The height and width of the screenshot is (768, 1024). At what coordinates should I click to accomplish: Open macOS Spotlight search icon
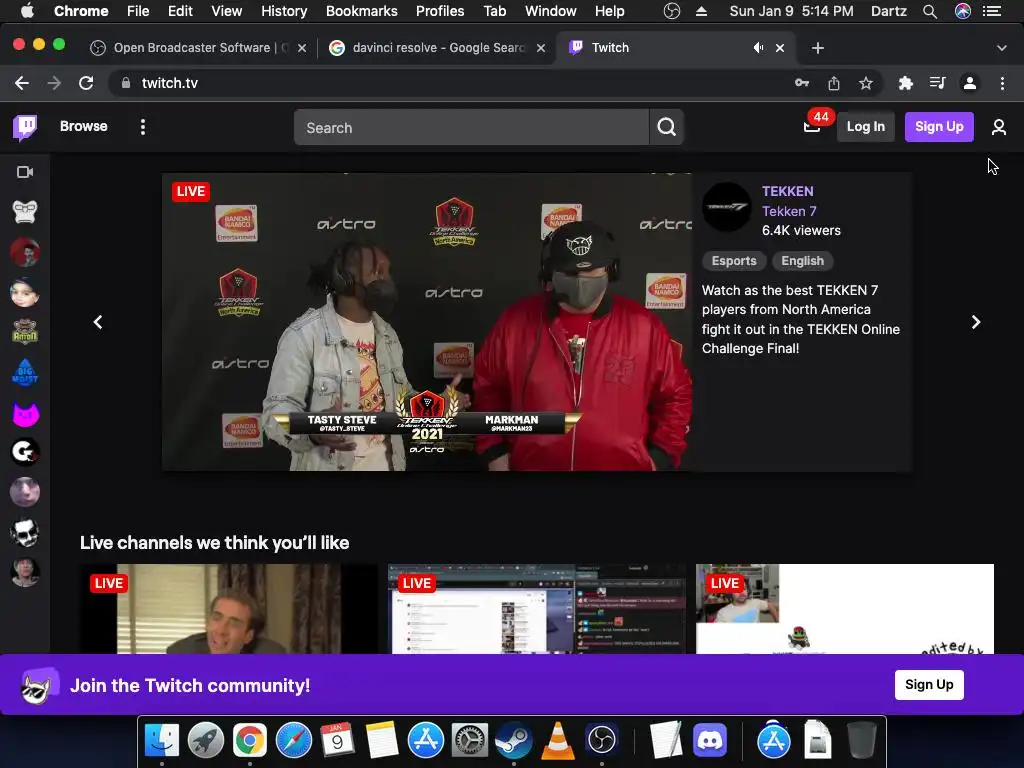pyautogui.click(x=930, y=11)
